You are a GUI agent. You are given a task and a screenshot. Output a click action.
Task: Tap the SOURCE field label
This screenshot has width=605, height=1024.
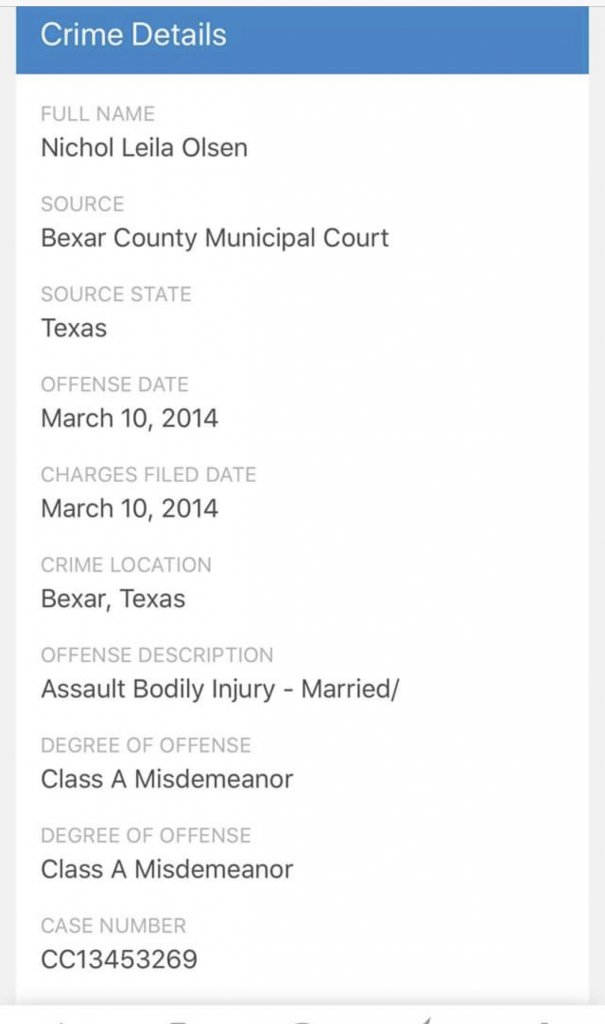click(x=82, y=204)
